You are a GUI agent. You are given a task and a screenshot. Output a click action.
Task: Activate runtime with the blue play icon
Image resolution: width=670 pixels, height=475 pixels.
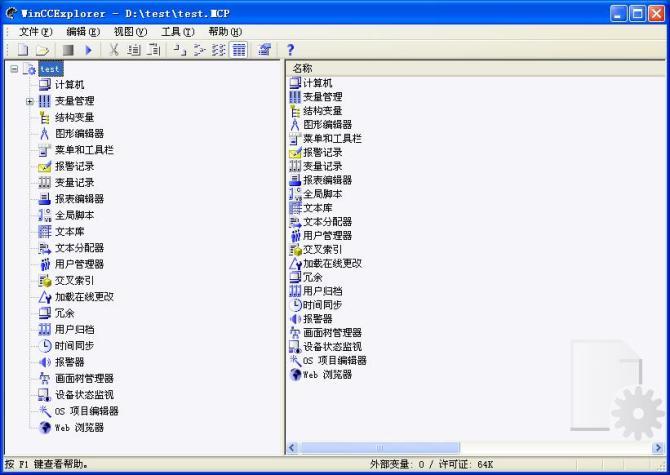(88, 50)
